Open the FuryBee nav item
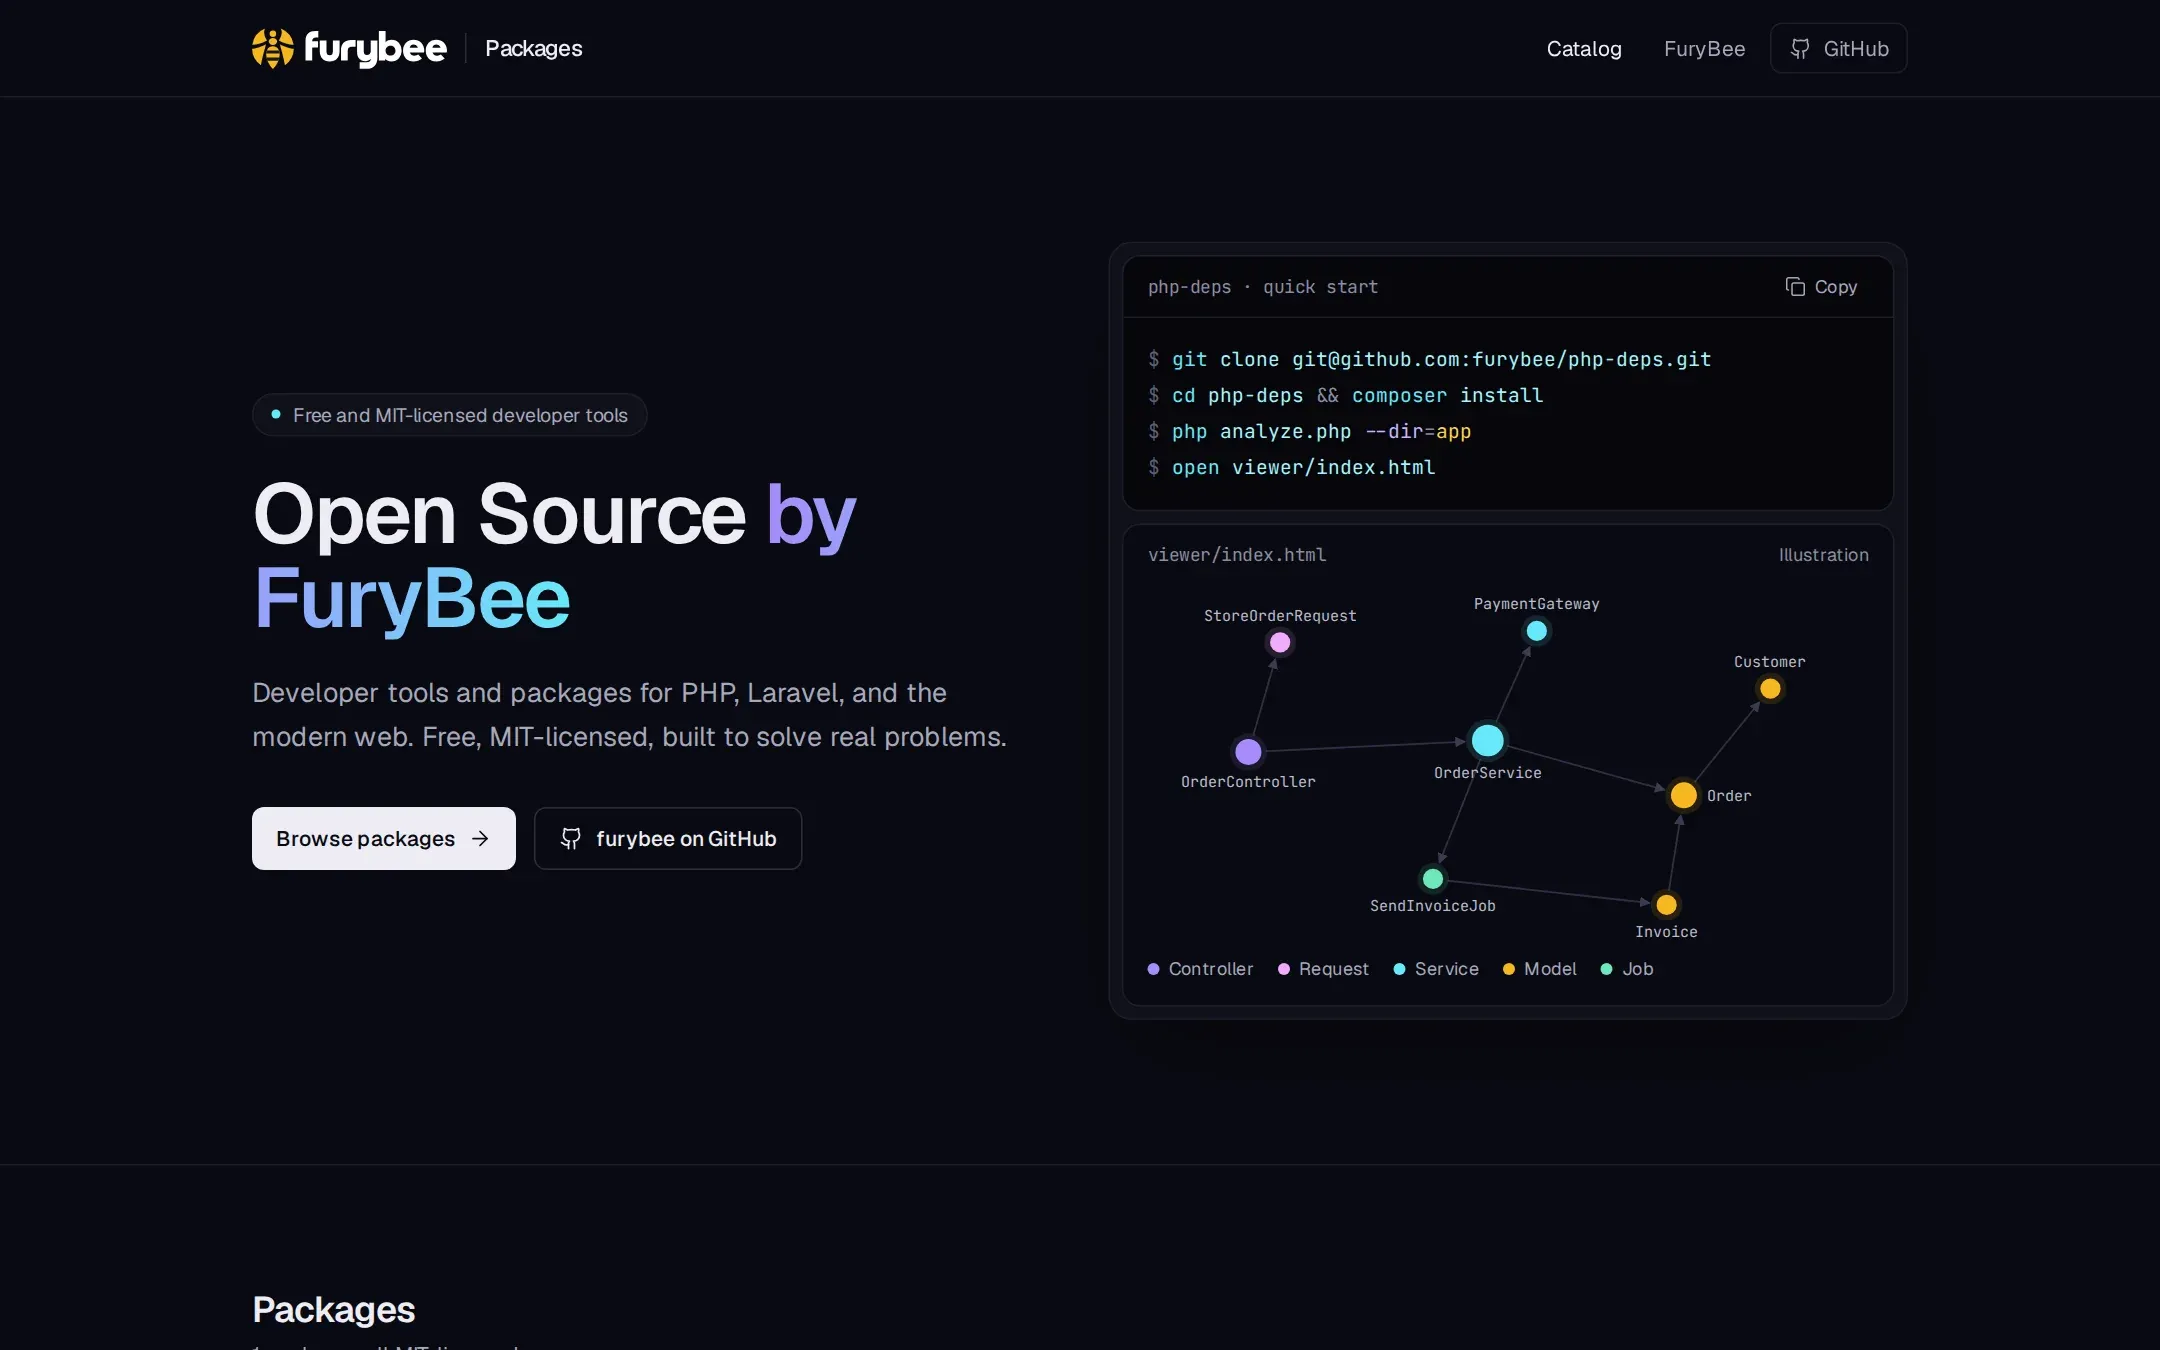Screen dimensions: 2160x1350 pyautogui.click(x=1704, y=48)
